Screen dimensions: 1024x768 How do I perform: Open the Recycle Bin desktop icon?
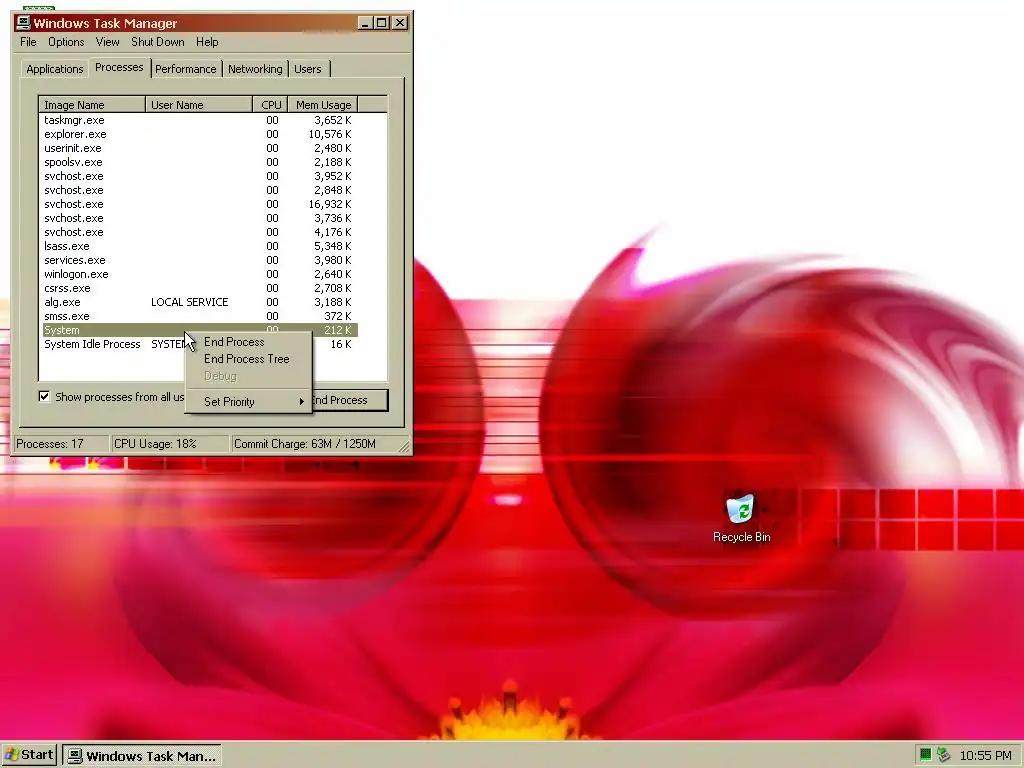[741, 519]
